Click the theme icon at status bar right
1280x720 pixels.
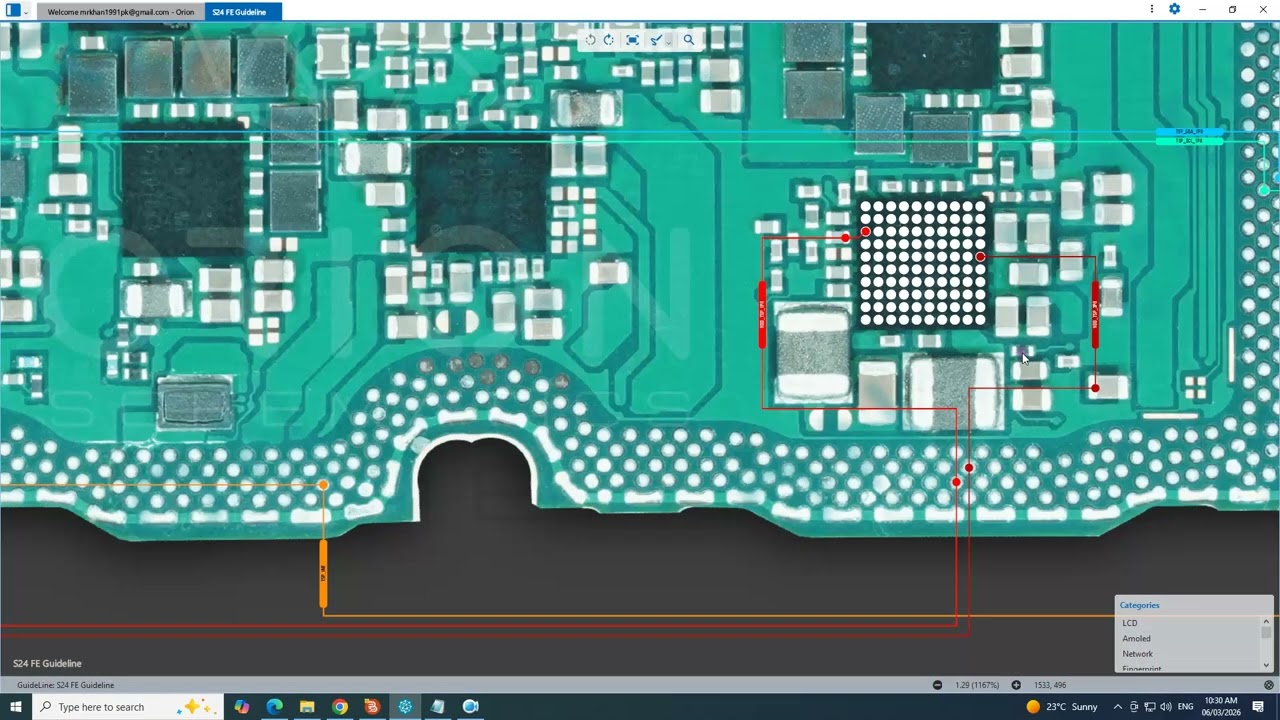point(1271,685)
